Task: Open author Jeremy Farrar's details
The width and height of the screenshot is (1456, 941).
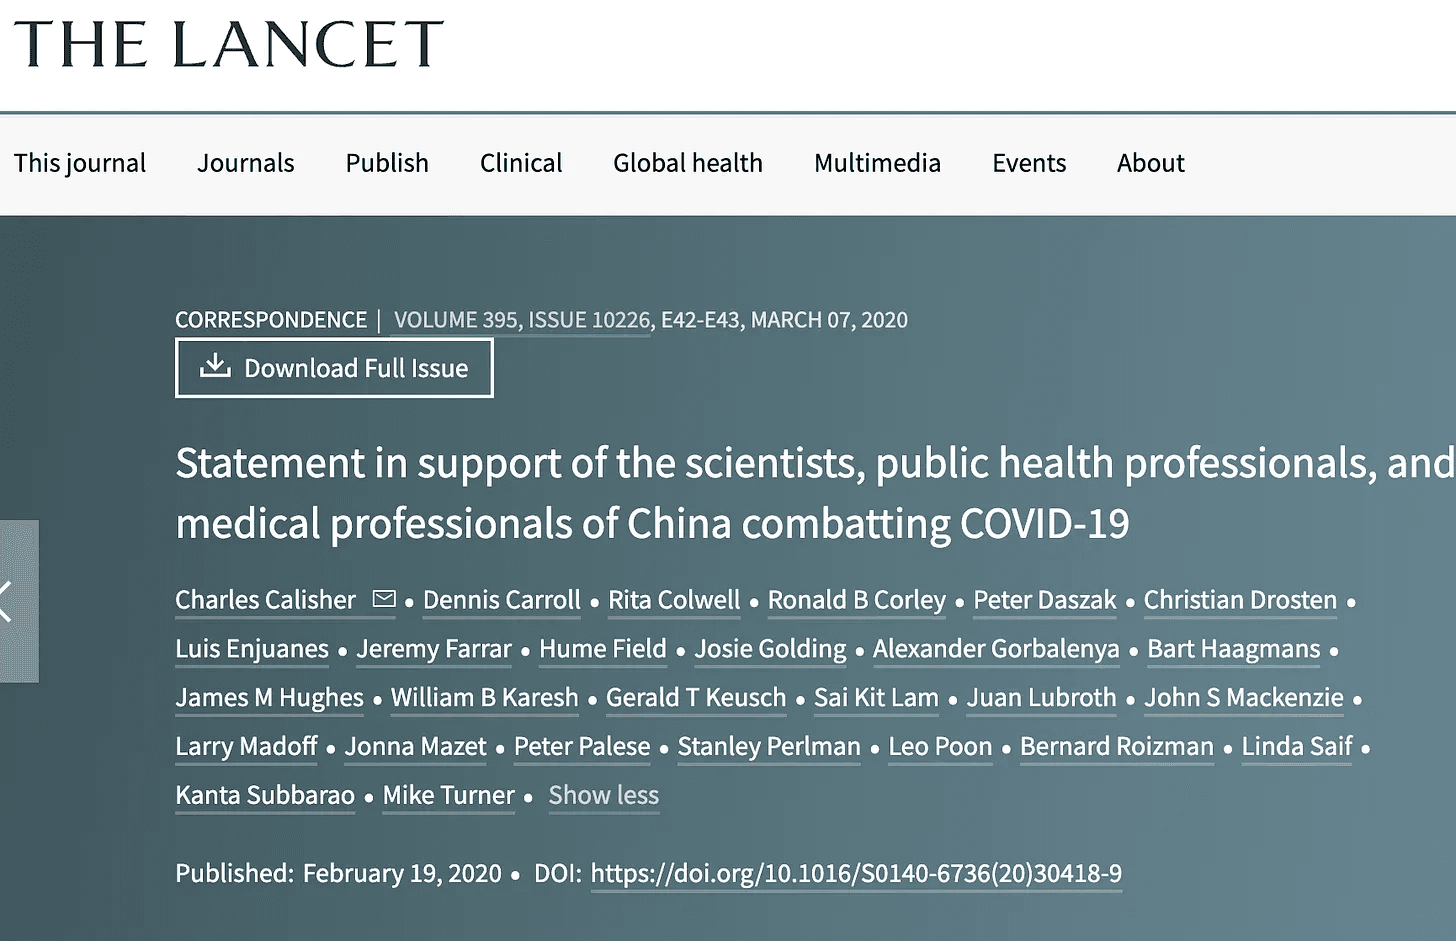Action: 434,649
